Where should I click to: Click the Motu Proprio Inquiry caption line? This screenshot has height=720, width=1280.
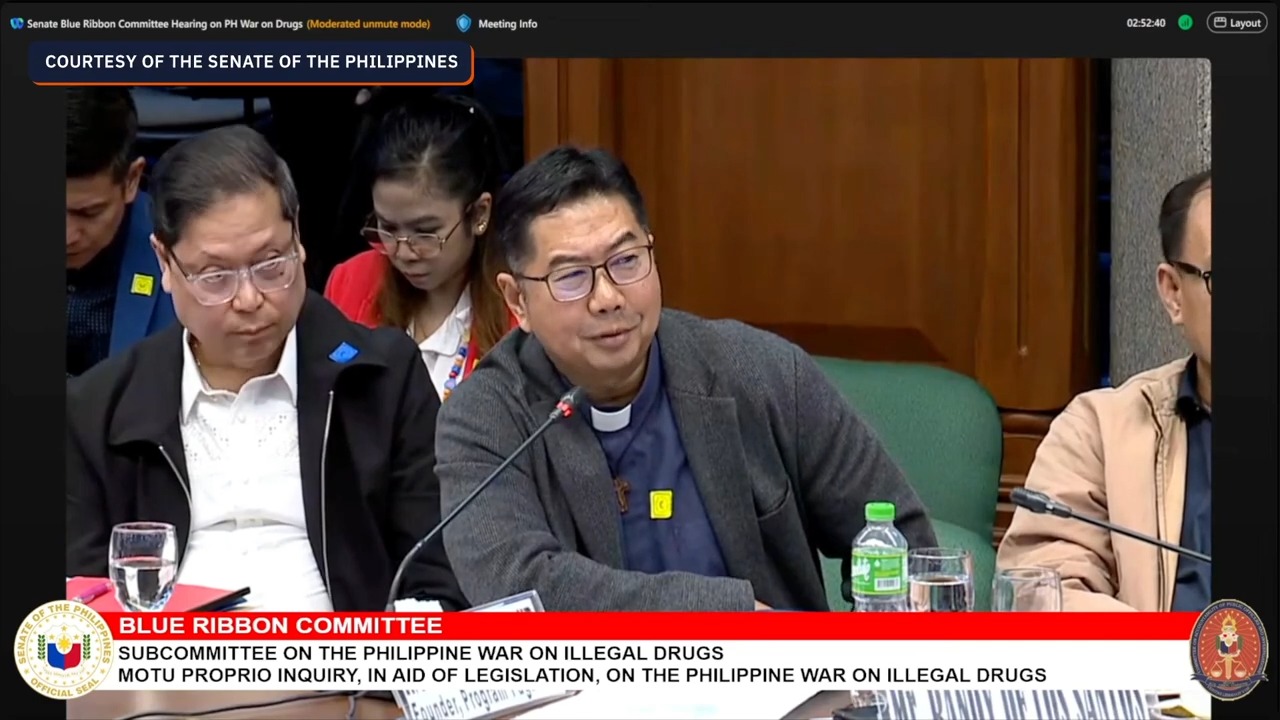[x=581, y=675]
